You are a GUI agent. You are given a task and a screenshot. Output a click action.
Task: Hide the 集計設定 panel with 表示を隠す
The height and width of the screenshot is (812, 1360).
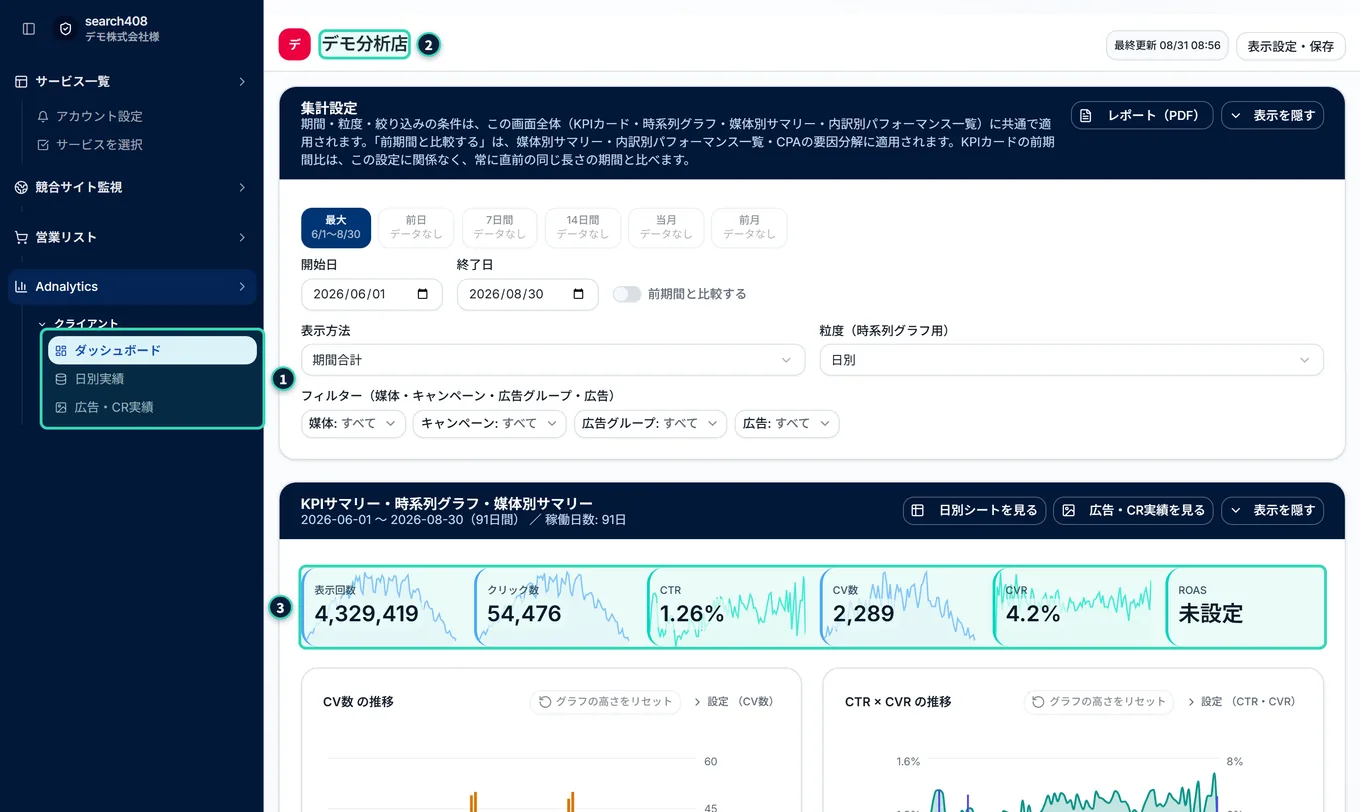(x=1273, y=115)
